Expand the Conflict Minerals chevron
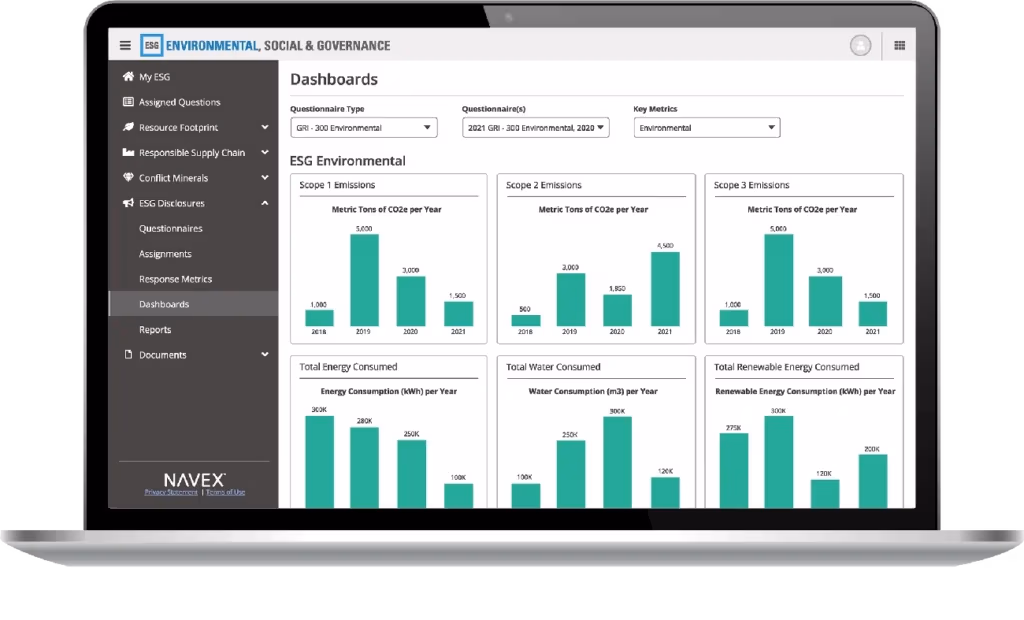The height and width of the screenshot is (620, 1024). coord(264,178)
